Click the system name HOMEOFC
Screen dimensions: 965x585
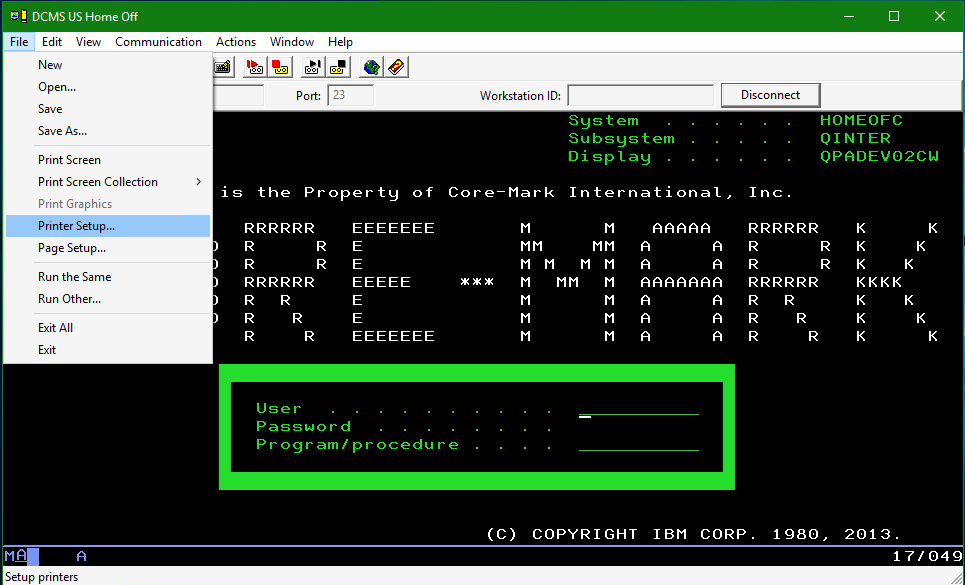[861, 121]
